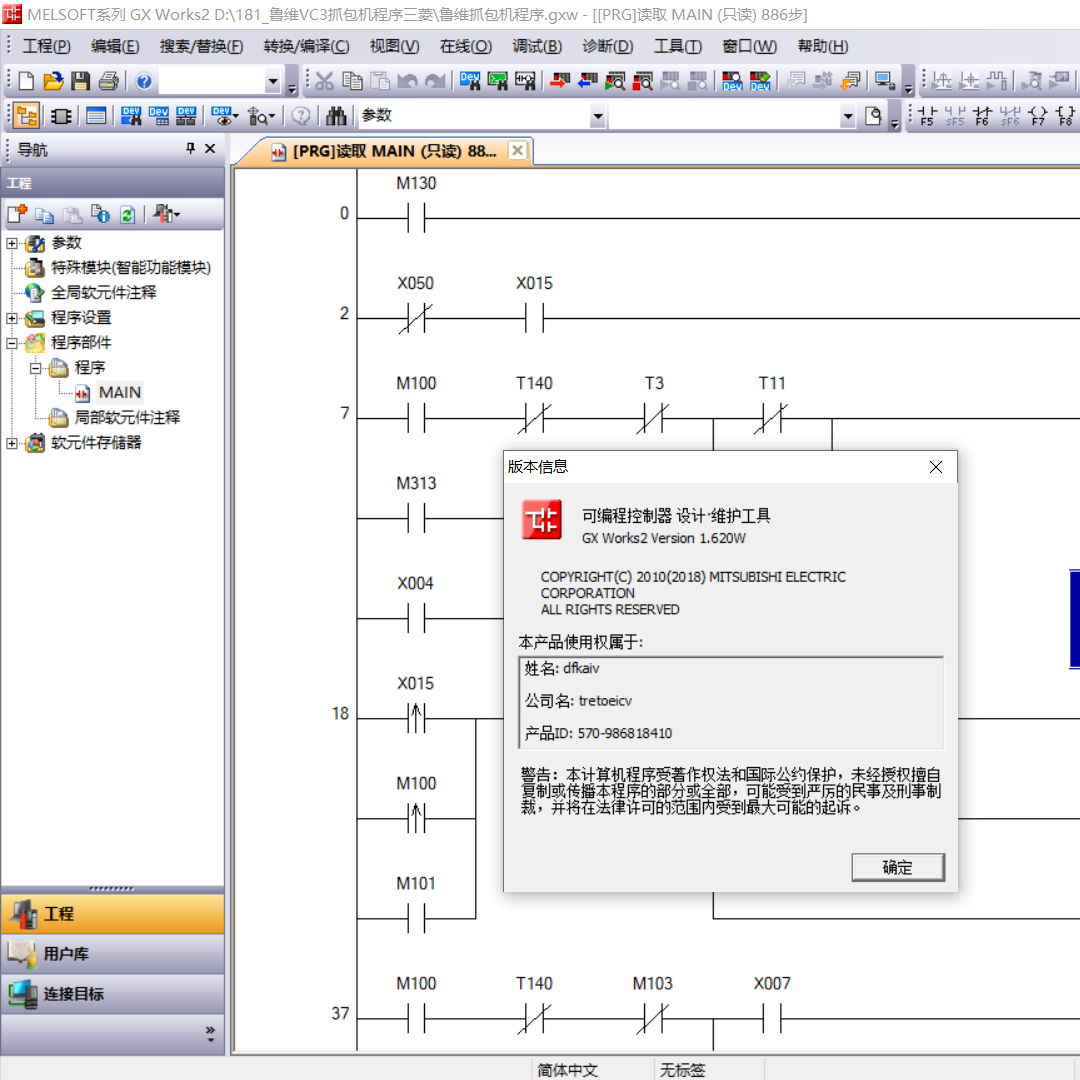Image resolution: width=1080 pixels, height=1080 pixels.
Task: Collapse the 程序 folder node
Action: tap(35, 368)
